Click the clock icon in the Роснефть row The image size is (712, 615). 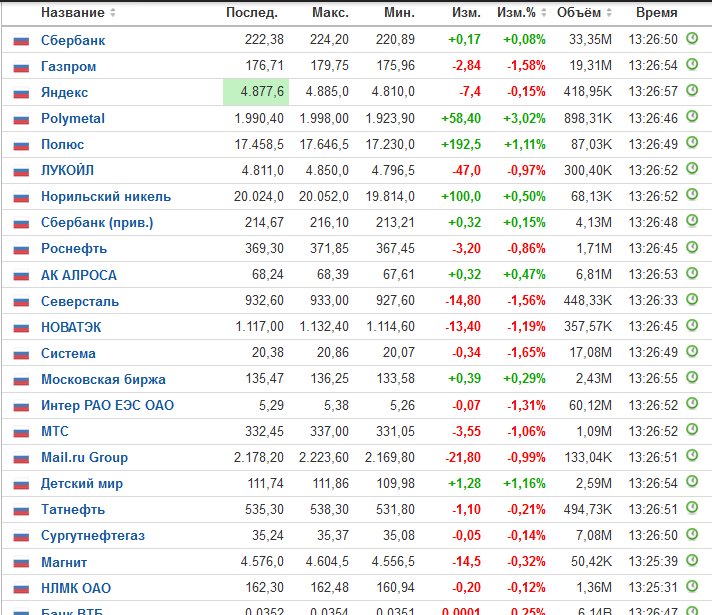click(x=692, y=247)
